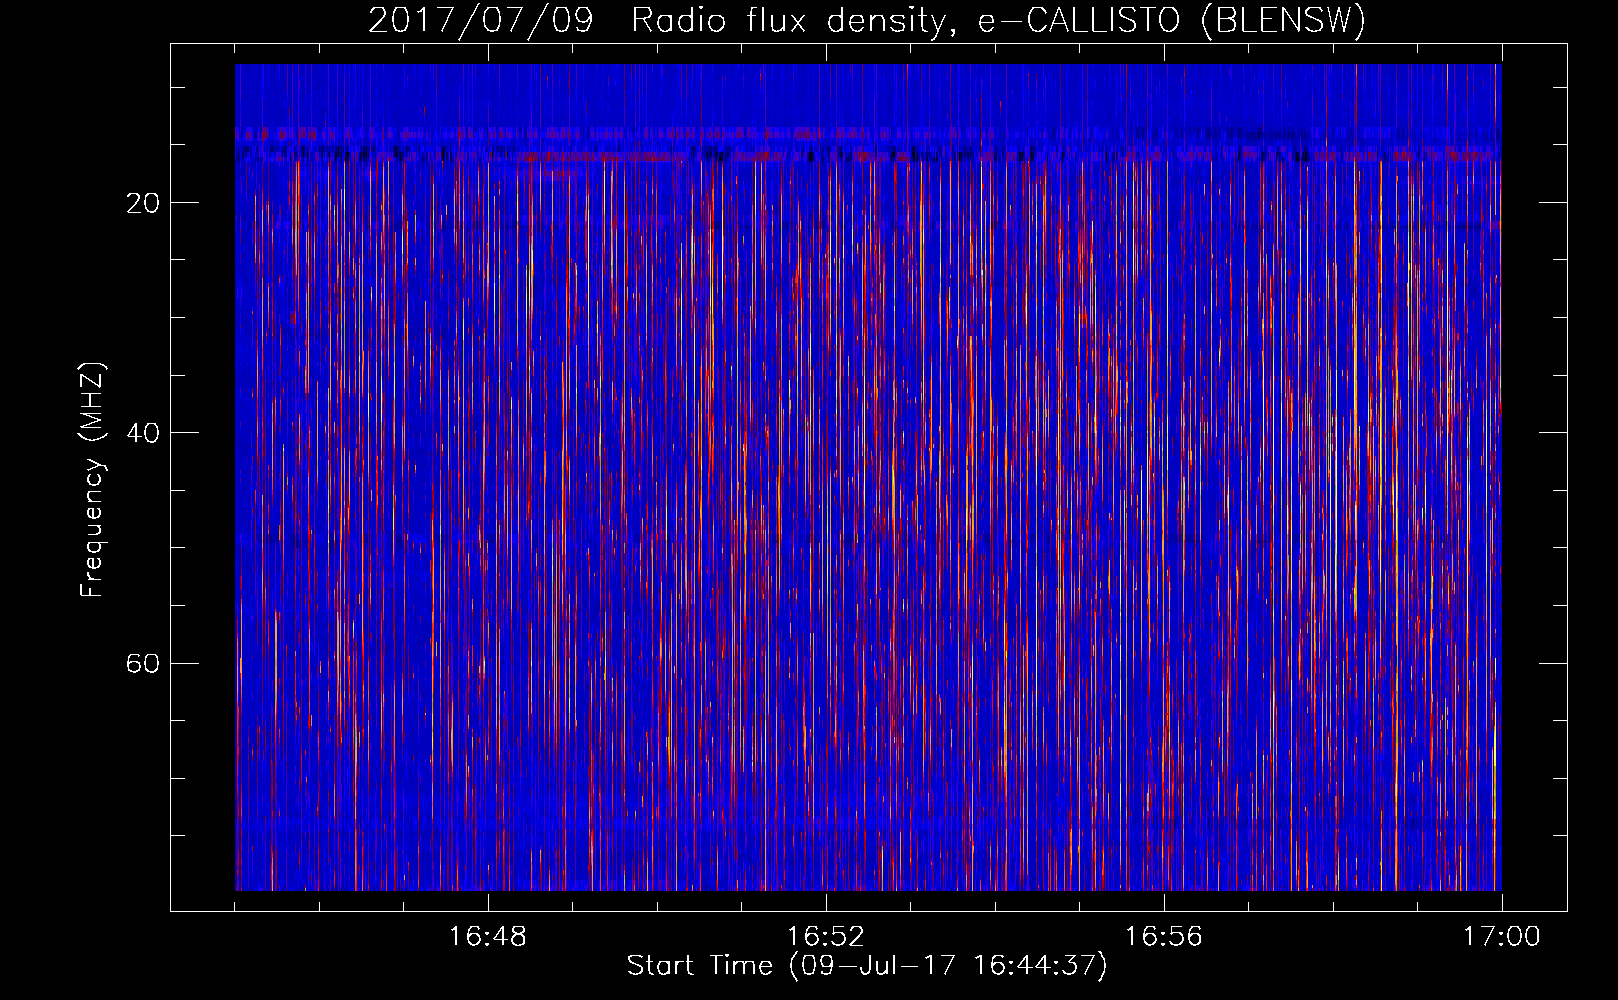Image resolution: width=1618 pixels, height=1000 pixels.
Task: Click the 20 MHz frequency tick label
Action: 143,203
